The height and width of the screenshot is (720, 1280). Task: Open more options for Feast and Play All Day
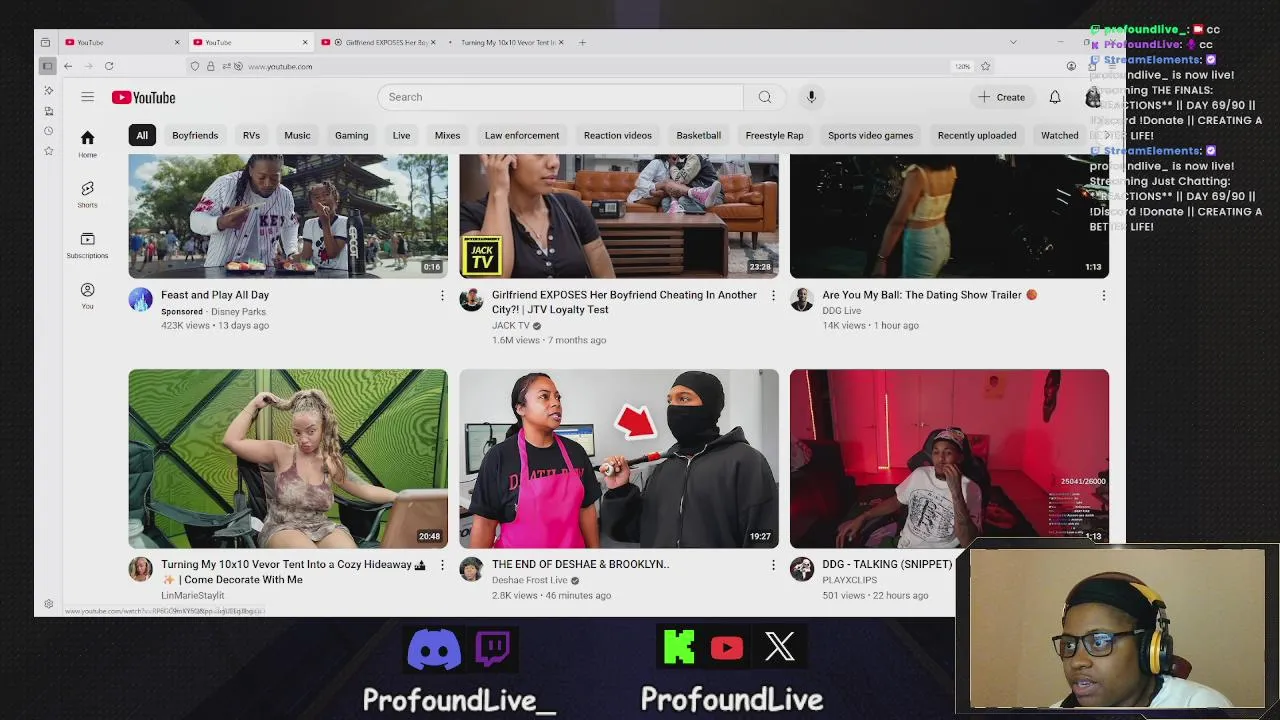click(x=442, y=295)
